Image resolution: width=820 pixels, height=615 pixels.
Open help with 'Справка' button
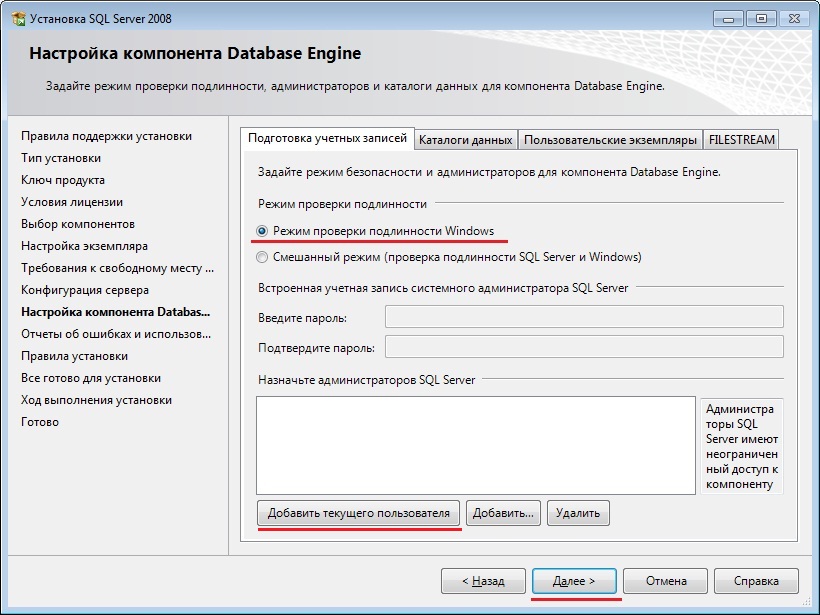coord(756,581)
